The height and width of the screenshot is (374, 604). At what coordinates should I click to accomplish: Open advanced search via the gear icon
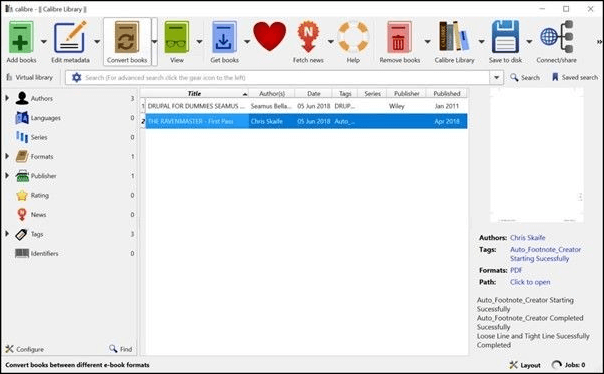(76, 77)
